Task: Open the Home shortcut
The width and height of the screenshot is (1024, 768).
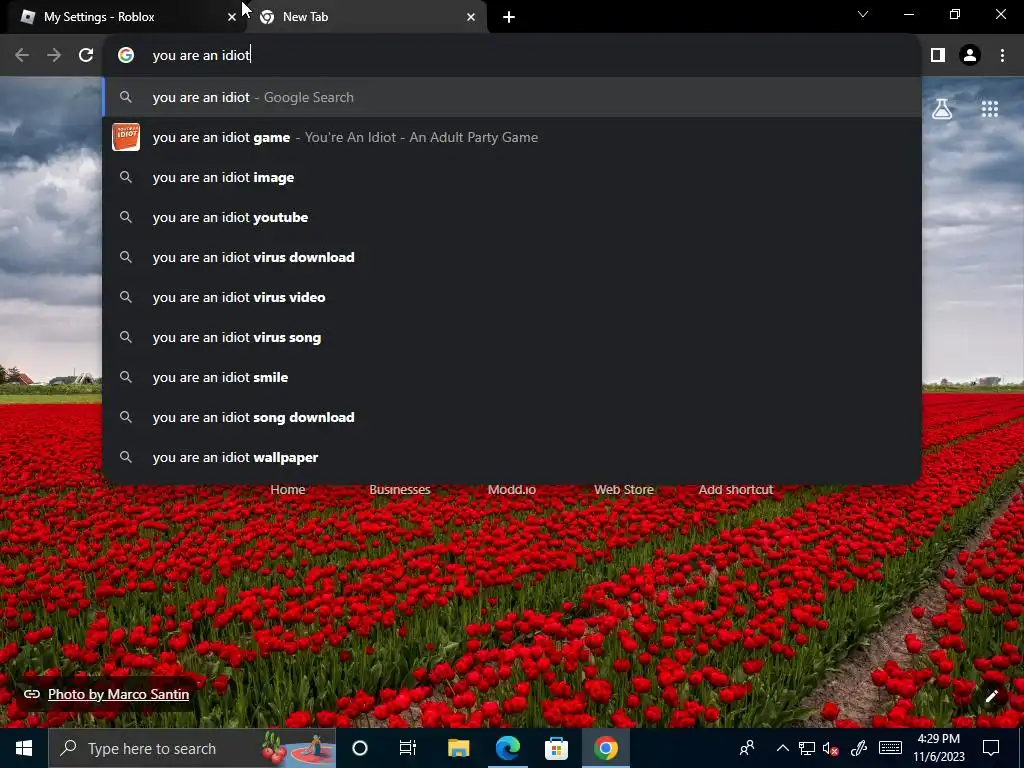Action: tap(287, 489)
